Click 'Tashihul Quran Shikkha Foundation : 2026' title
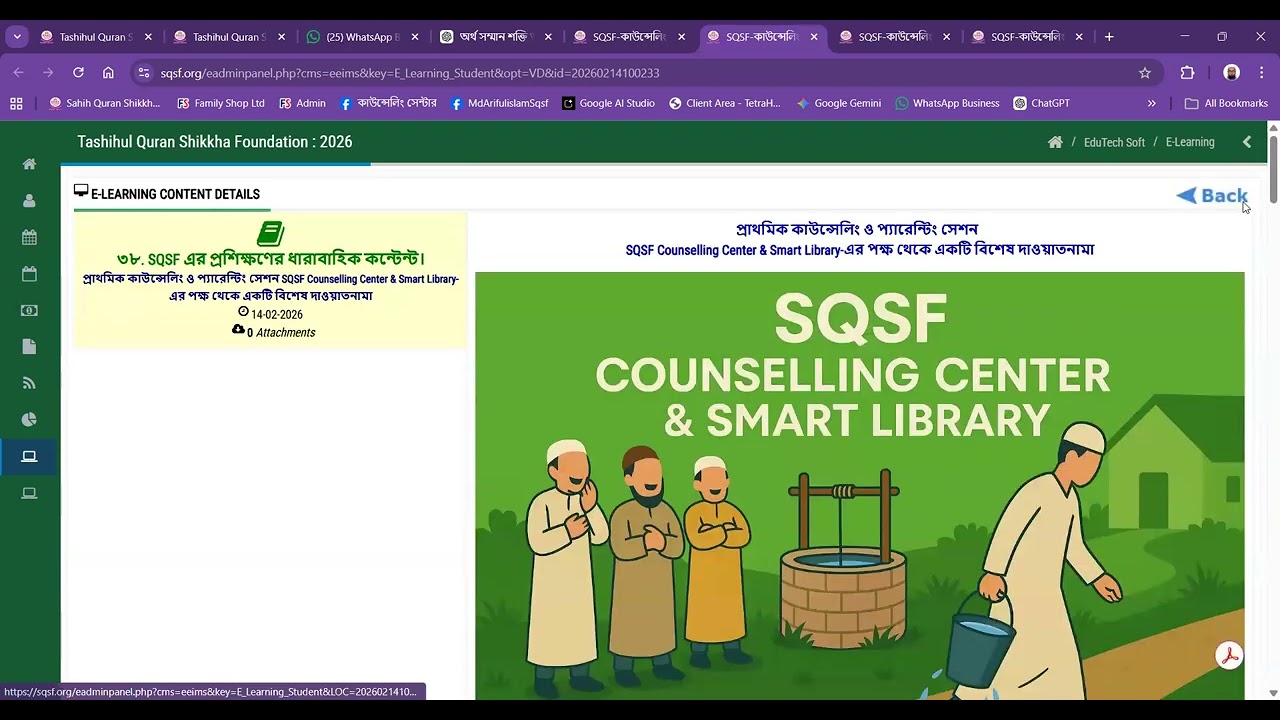The image size is (1280, 720). tap(215, 142)
